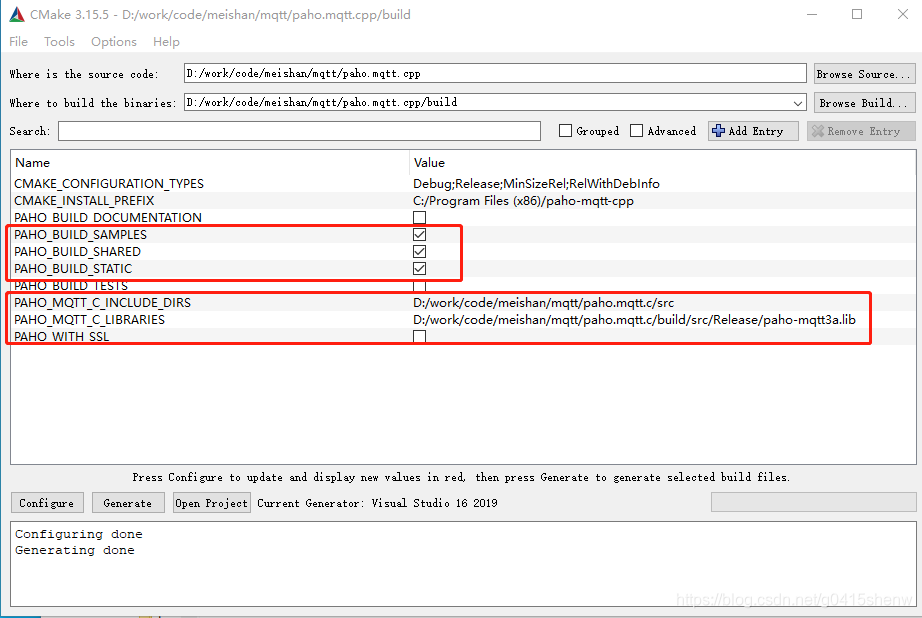Select the PAHO_BUILD_DOCUMENTATION row name
The width and height of the screenshot is (922, 618).
point(108,218)
